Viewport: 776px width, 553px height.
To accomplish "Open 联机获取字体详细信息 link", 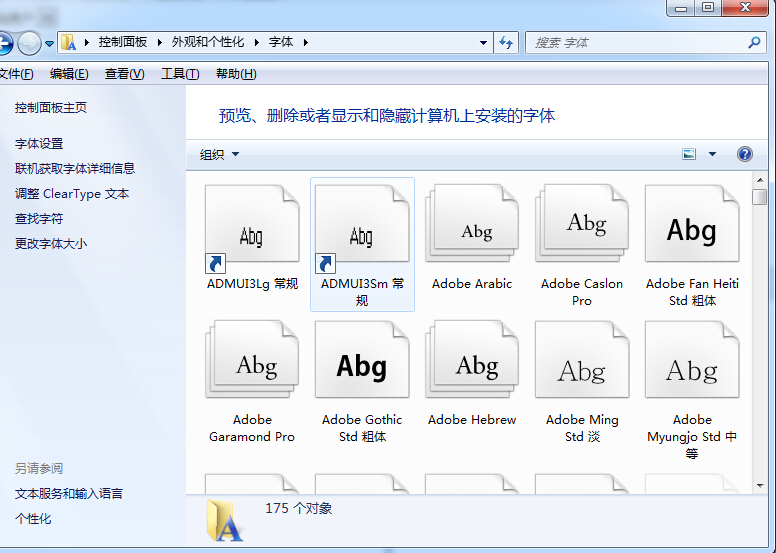I will [75, 168].
